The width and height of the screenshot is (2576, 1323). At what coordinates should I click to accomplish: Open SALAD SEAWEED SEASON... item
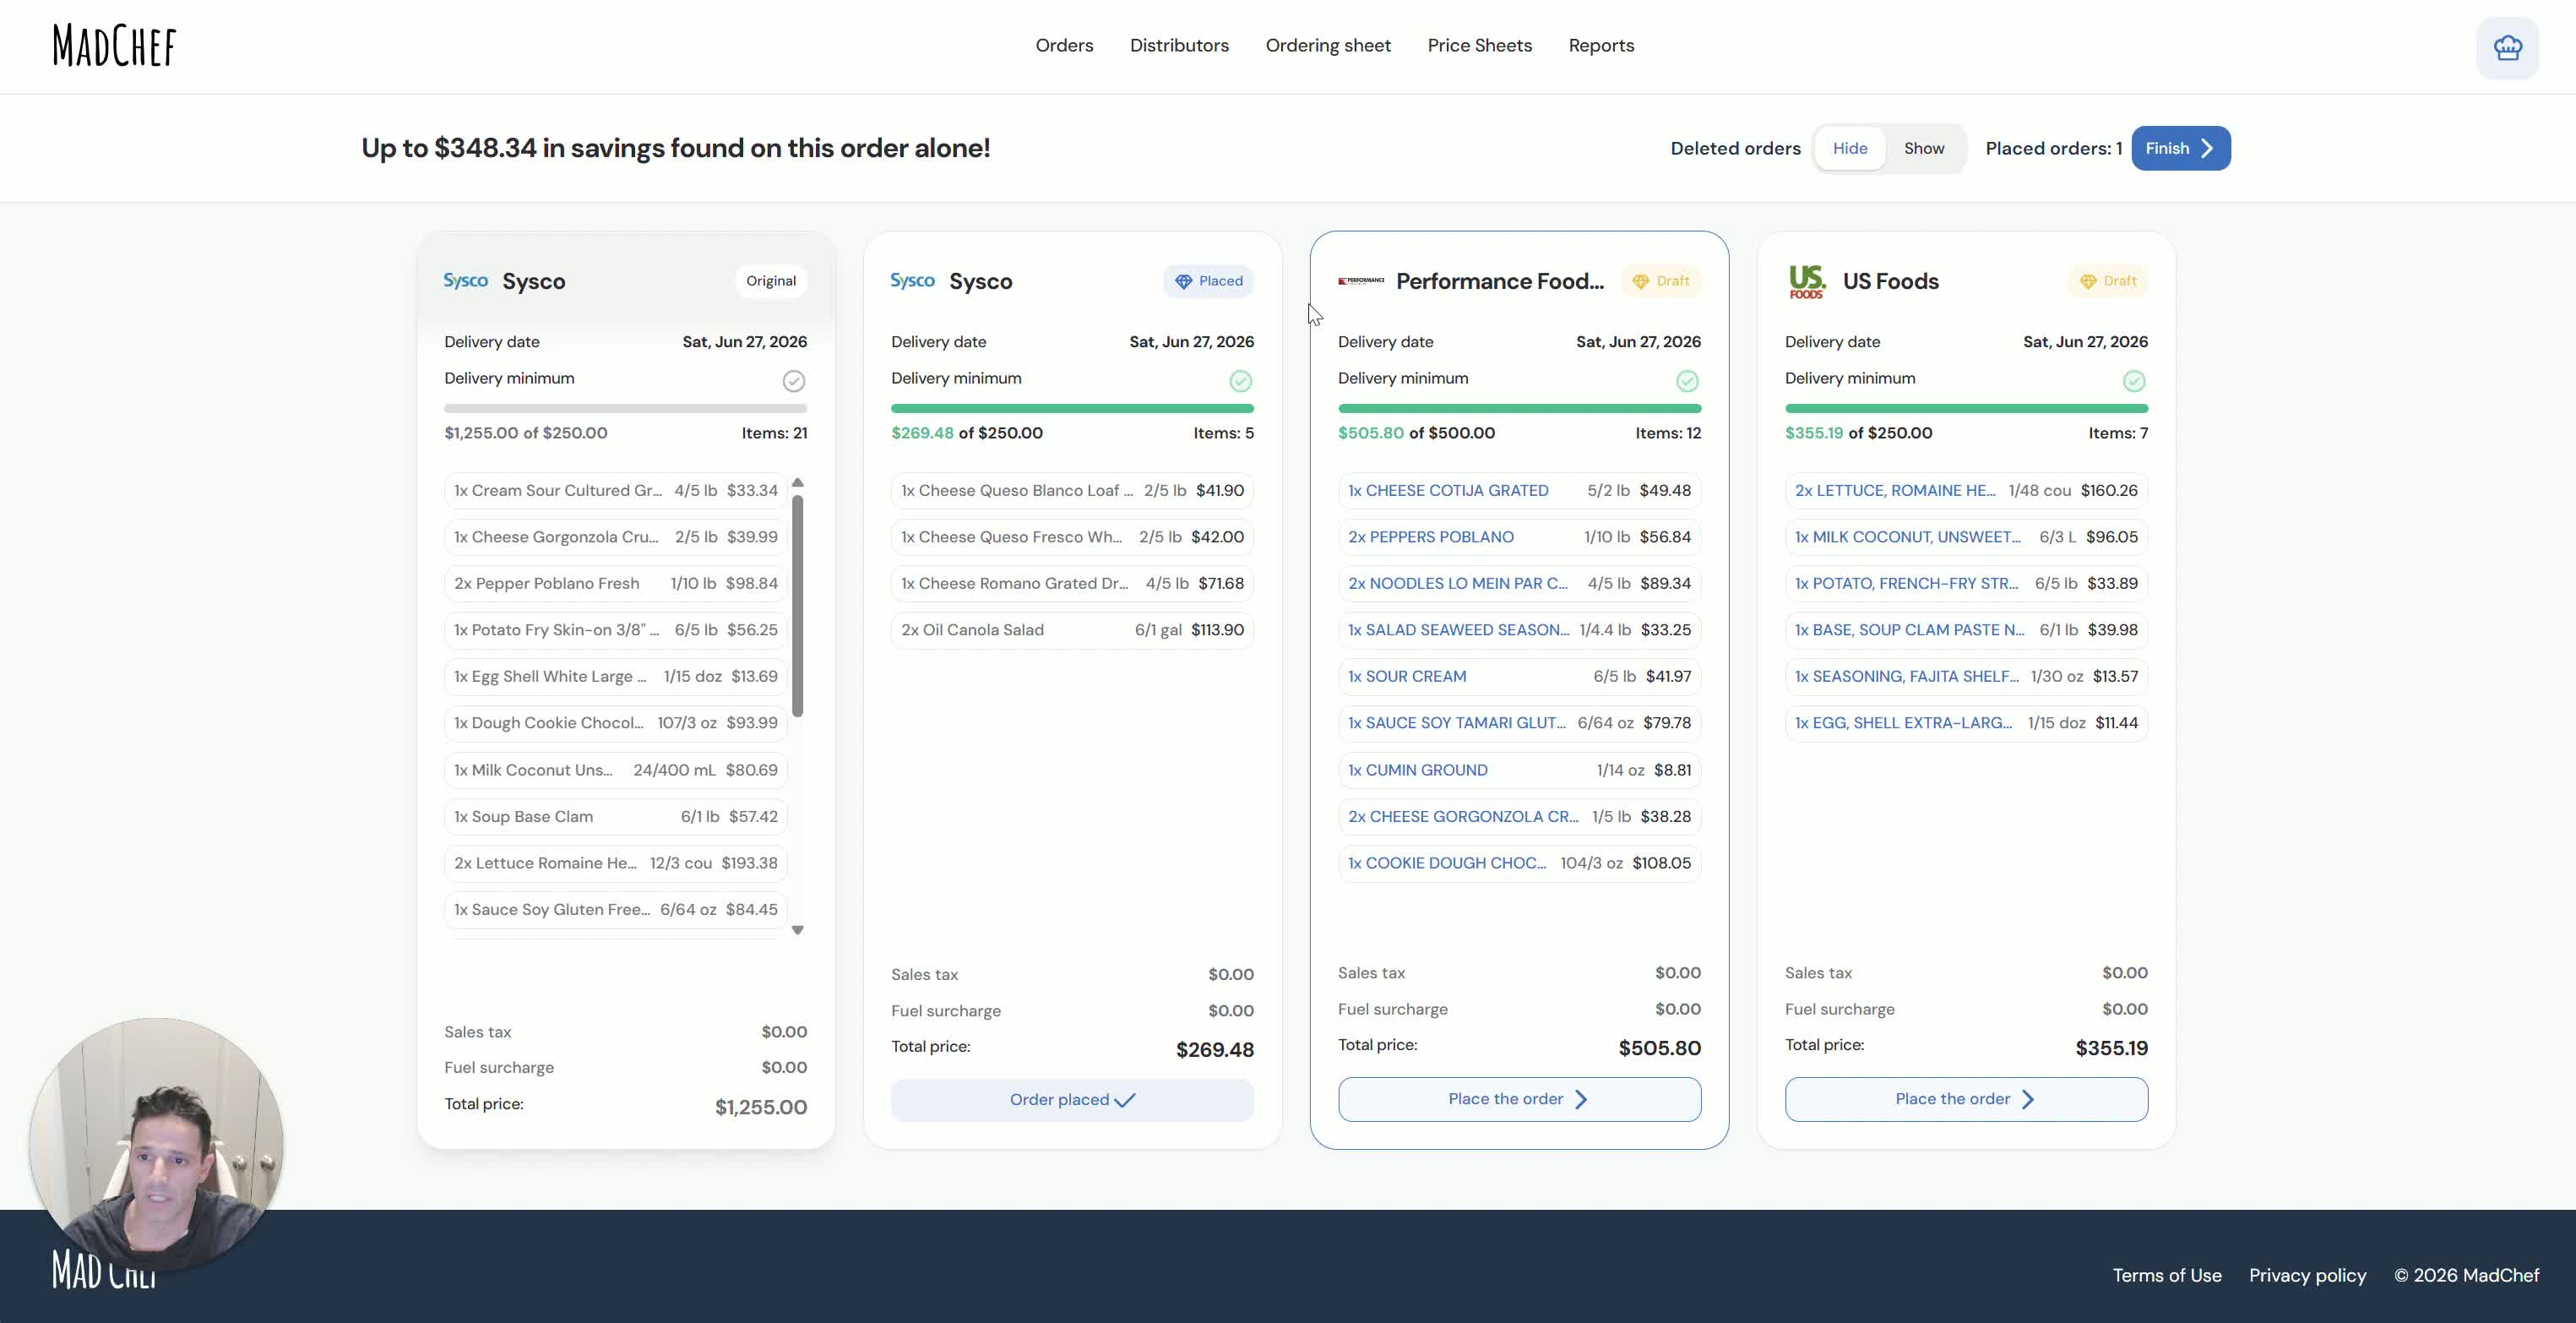click(1519, 630)
